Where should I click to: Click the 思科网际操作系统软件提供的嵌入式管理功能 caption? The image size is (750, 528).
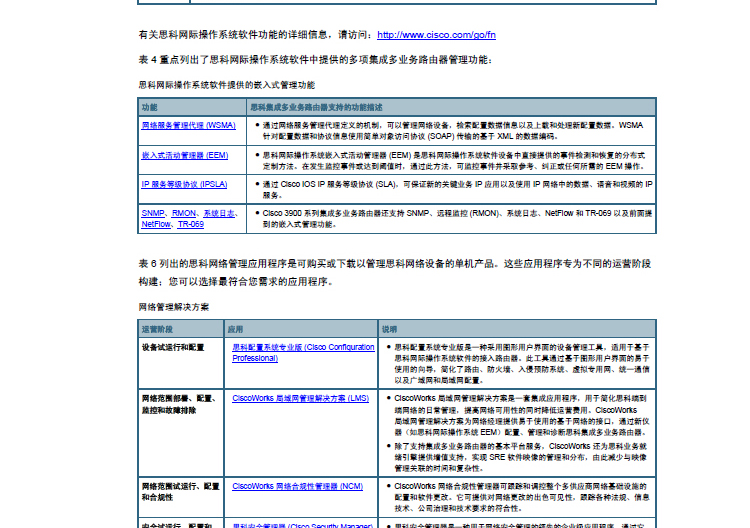(227, 85)
